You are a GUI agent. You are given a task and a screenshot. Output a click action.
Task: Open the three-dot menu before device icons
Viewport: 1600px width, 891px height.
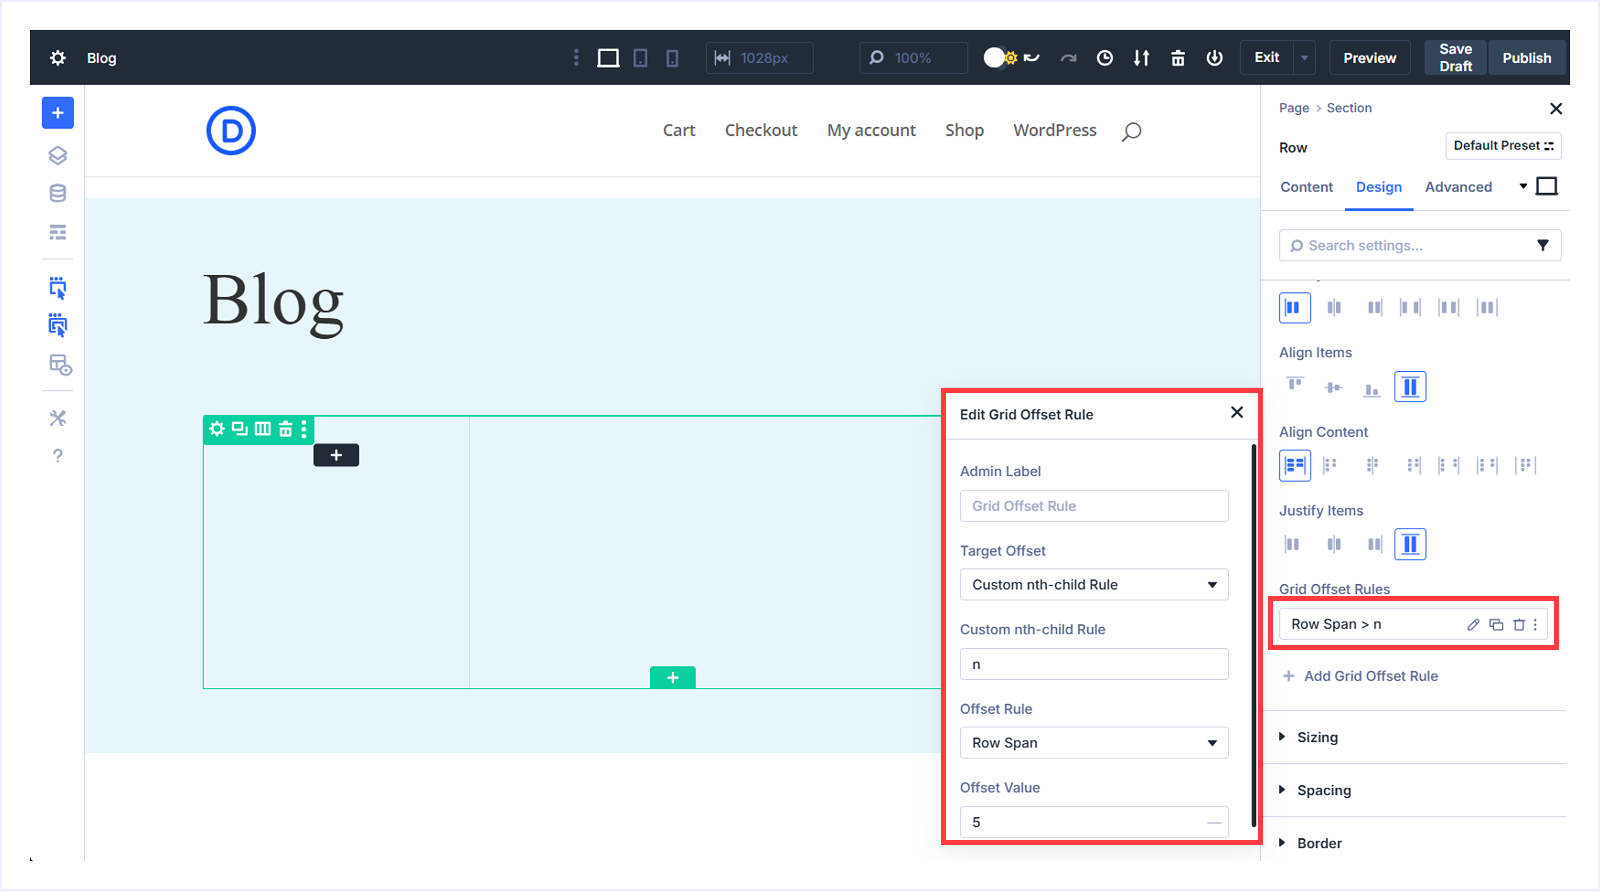576,58
